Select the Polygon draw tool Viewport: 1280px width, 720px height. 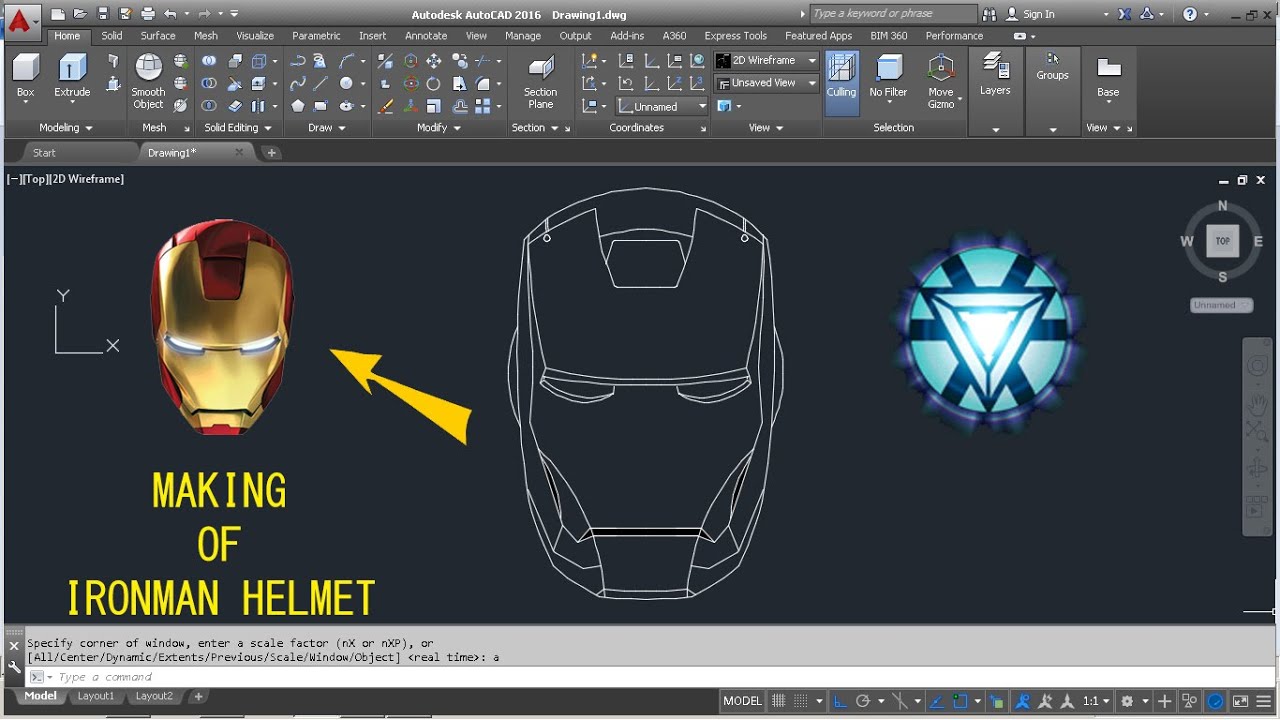(298, 106)
